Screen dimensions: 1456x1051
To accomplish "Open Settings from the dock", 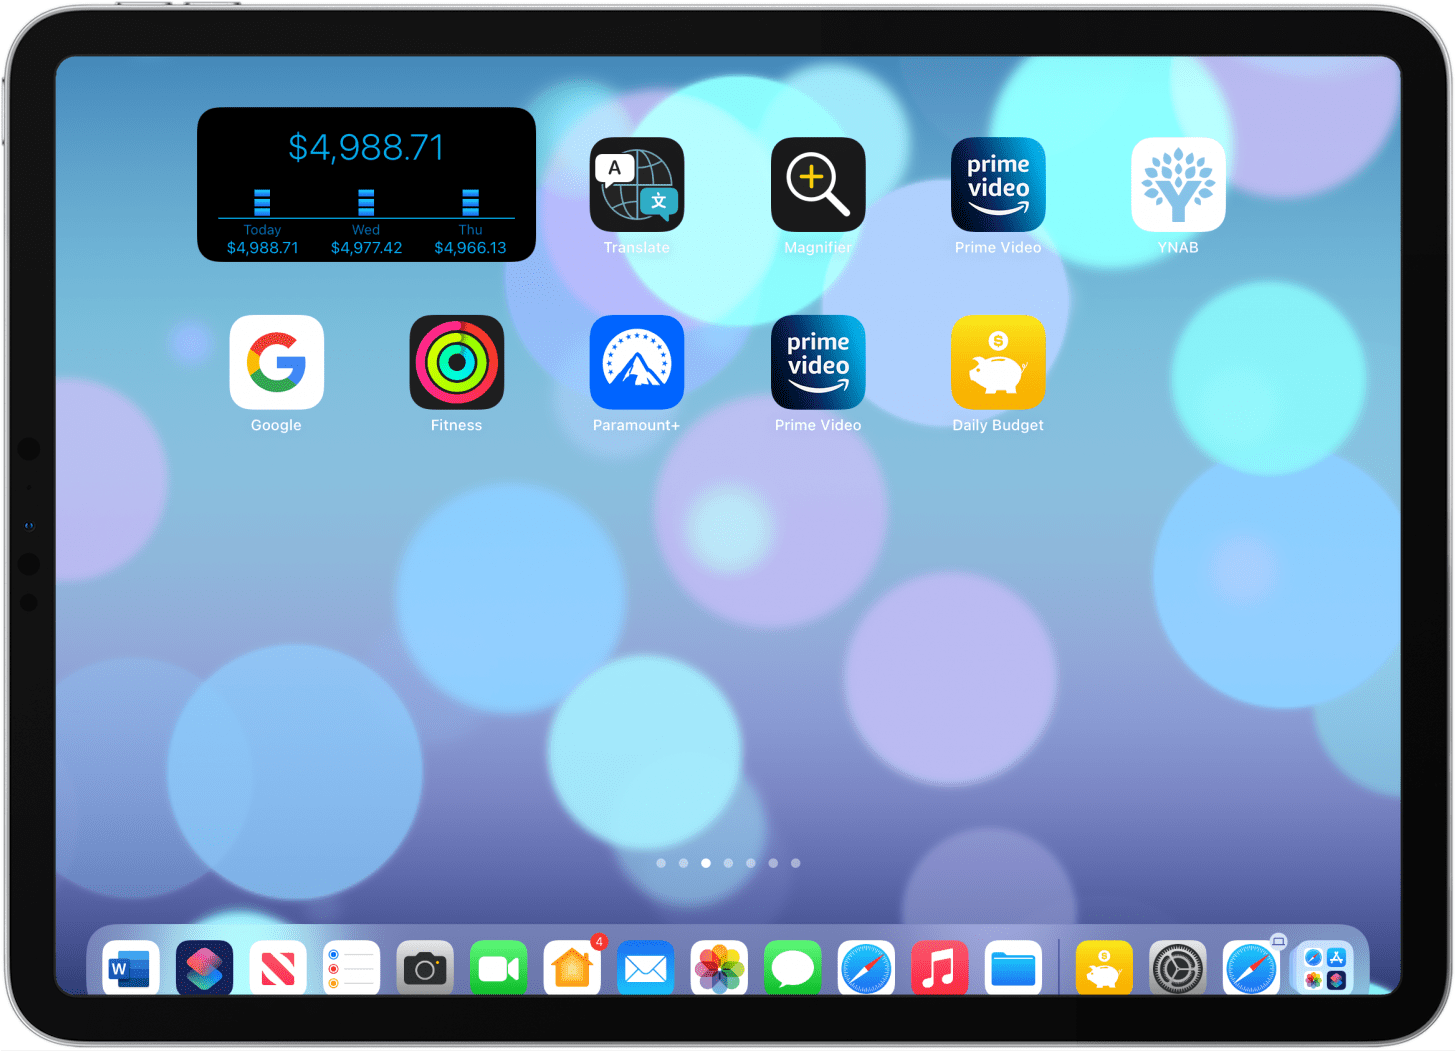I will (1177, 967).
